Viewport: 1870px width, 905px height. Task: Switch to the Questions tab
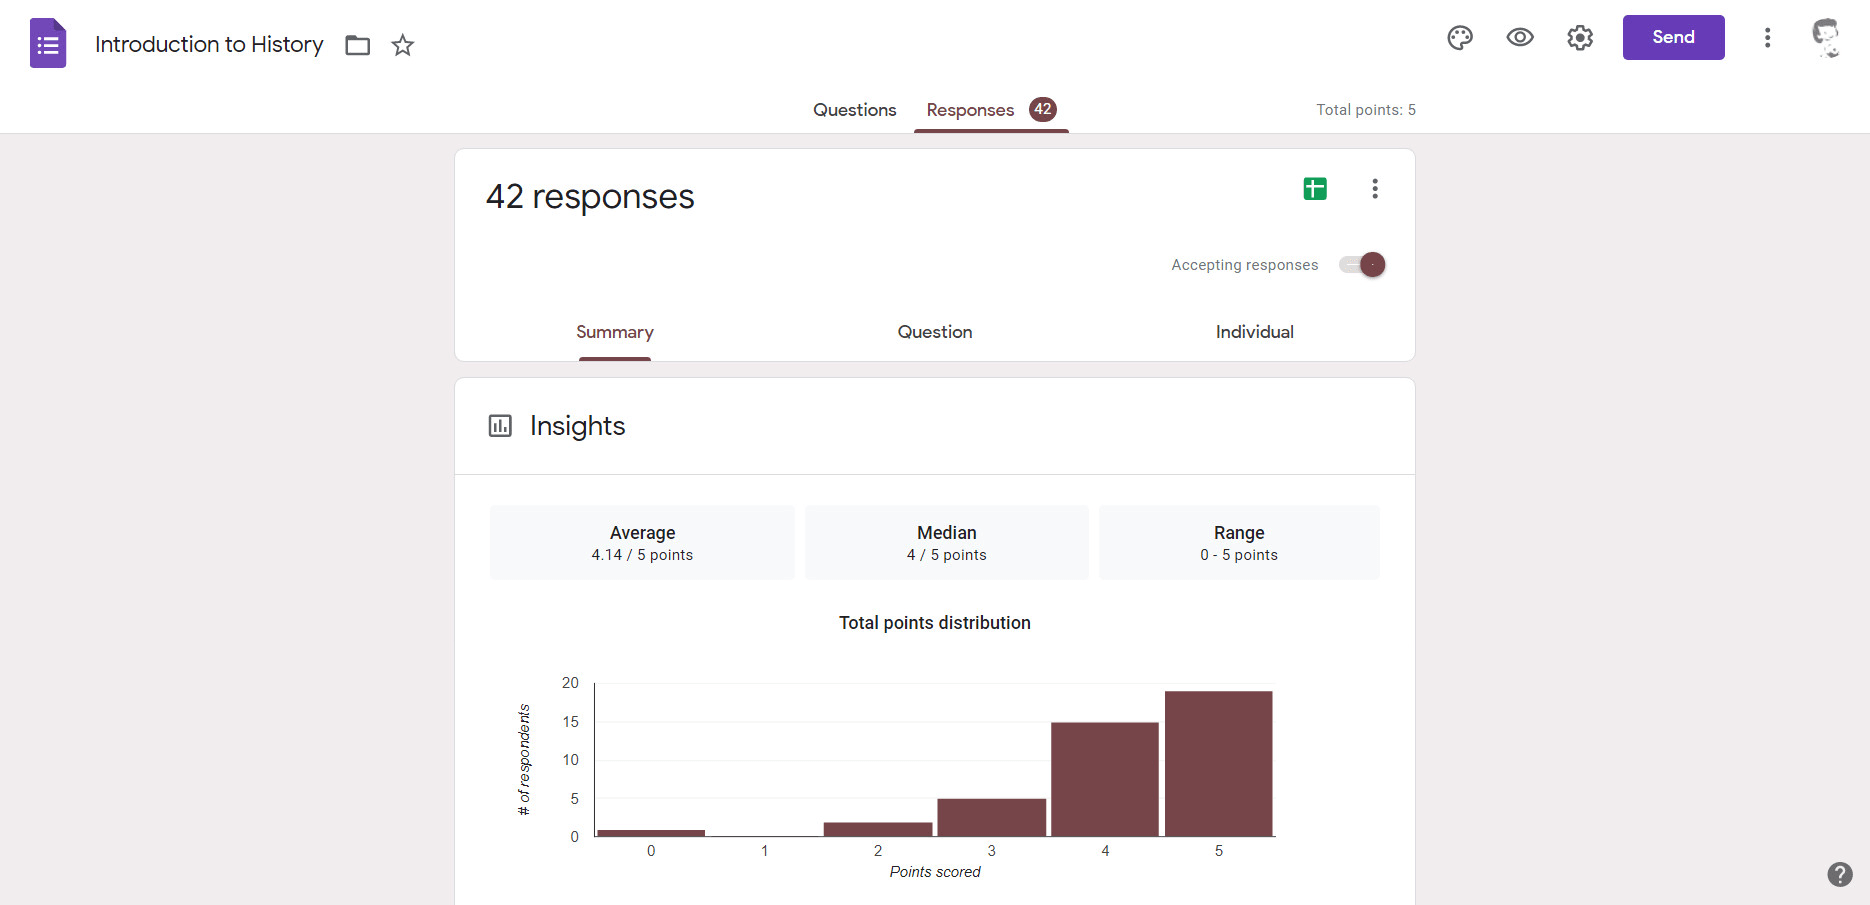(x=854, y=109)
